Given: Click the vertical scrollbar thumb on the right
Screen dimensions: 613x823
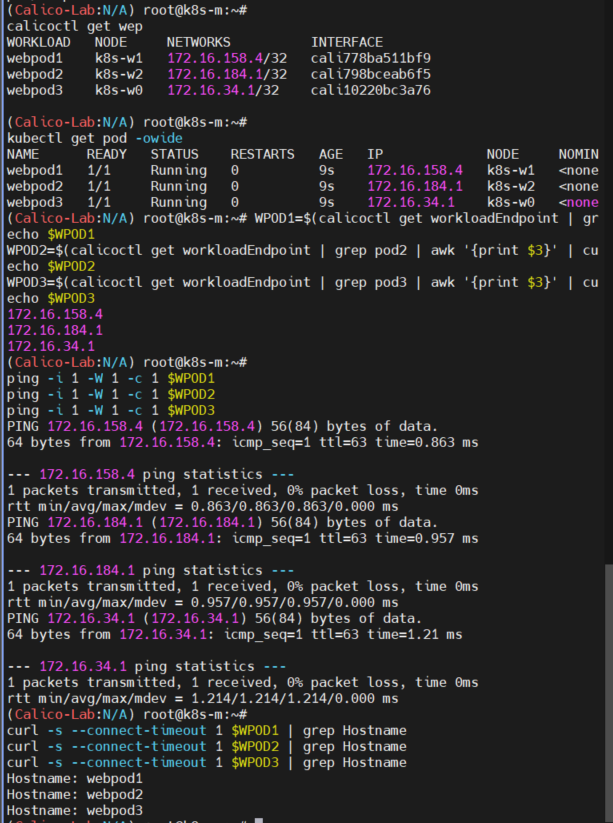Looking at the screenshot, I should point(609,693).
